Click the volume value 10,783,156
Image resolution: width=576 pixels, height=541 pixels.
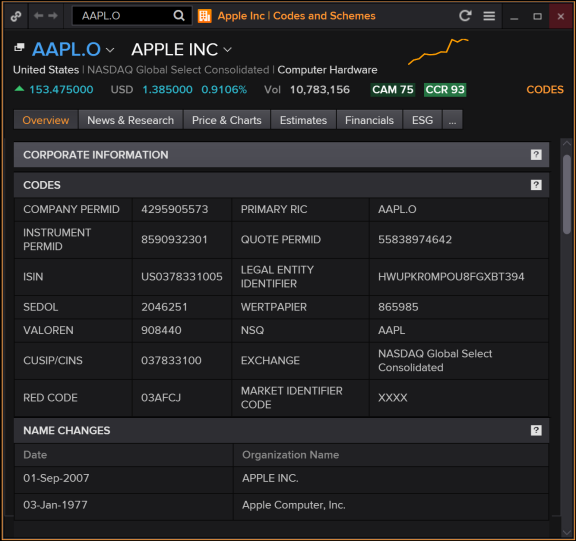coord(320,90)
